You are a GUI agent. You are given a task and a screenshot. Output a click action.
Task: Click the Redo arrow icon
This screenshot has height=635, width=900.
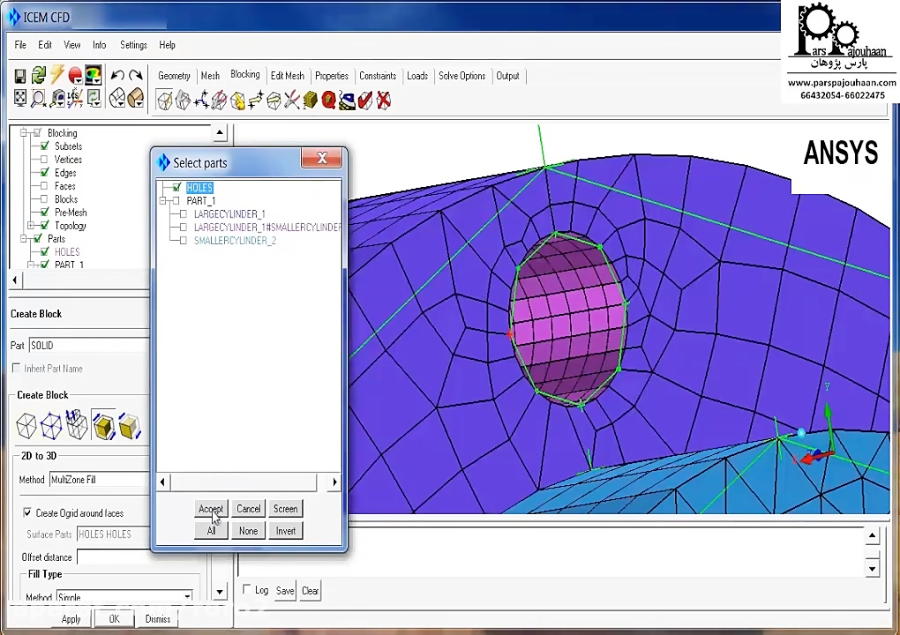click(136, 75)
